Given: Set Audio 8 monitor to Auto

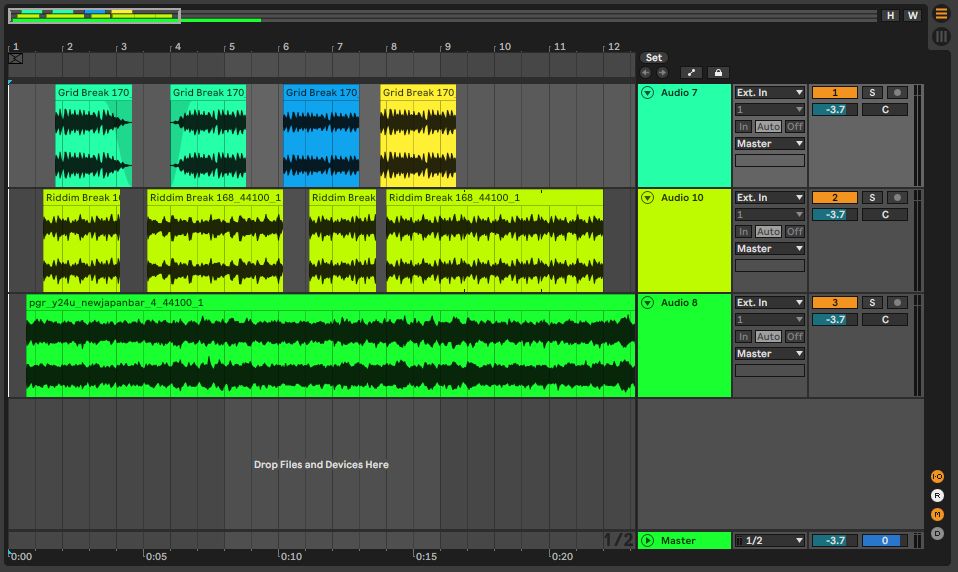Looking at the screenshot, I should 768,337.
